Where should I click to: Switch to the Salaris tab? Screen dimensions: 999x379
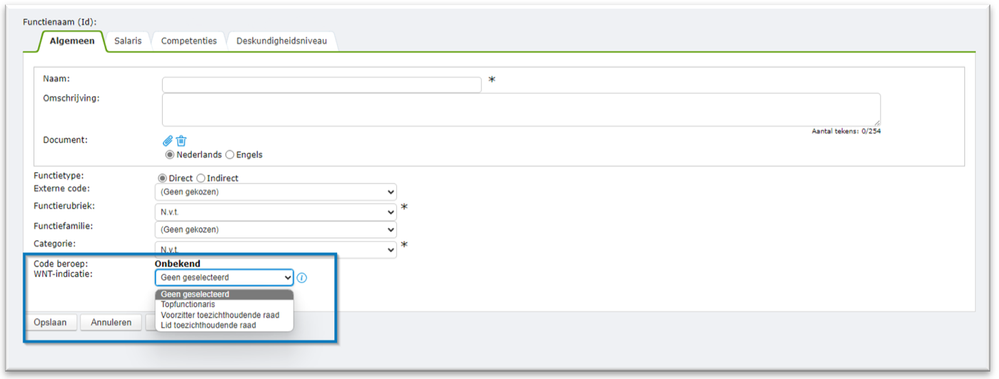point(128,41)
